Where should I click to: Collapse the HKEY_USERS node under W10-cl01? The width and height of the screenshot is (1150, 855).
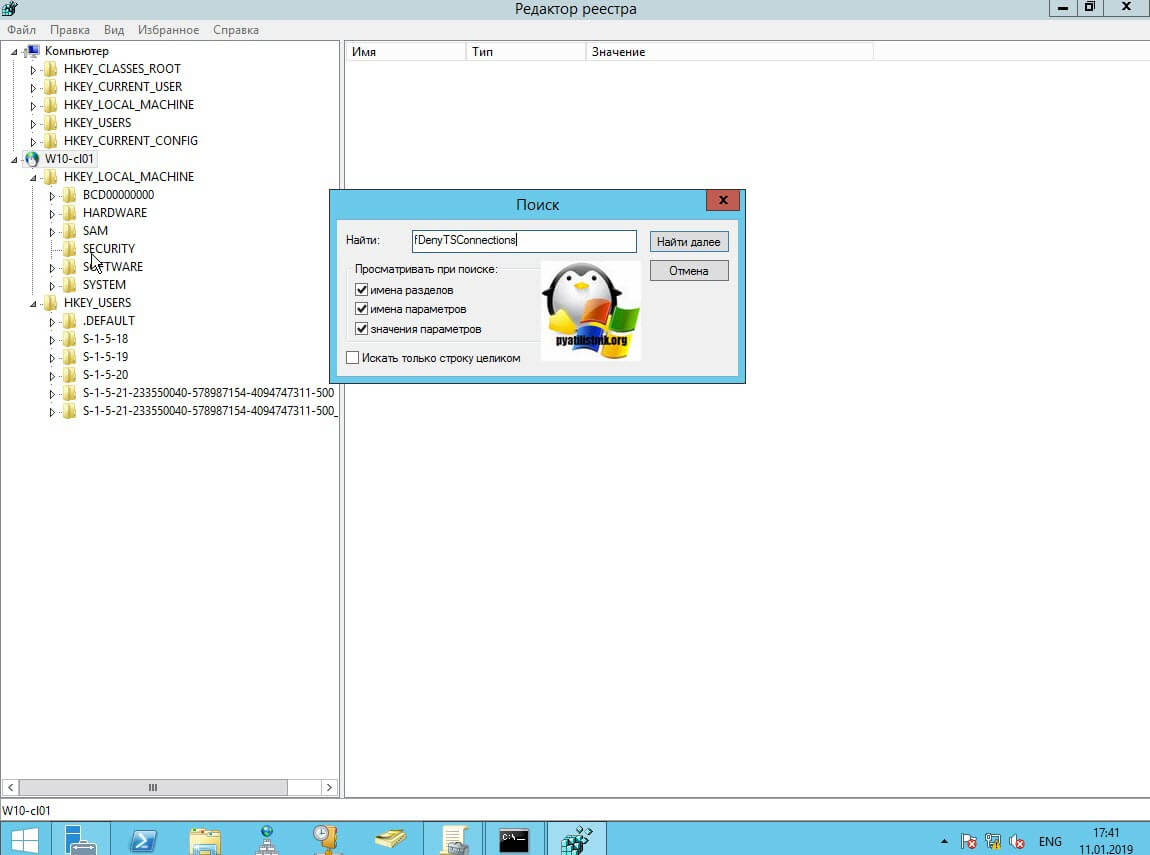(33, 303)
